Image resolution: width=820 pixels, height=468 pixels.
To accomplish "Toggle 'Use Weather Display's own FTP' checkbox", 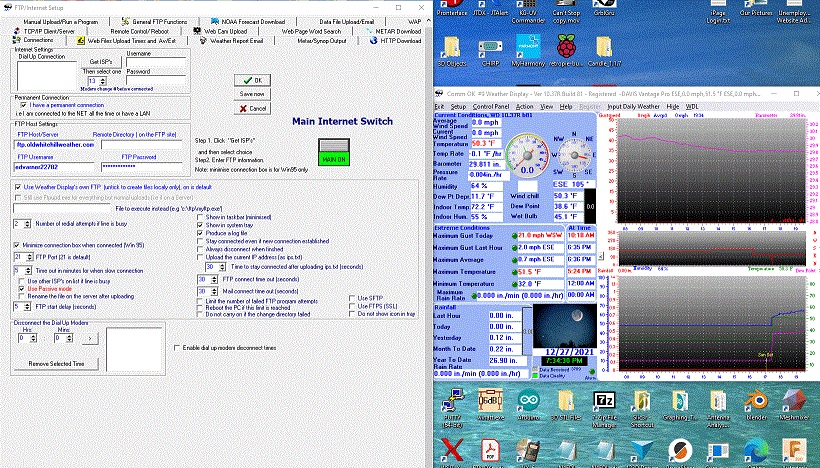I will click(18, 187).
